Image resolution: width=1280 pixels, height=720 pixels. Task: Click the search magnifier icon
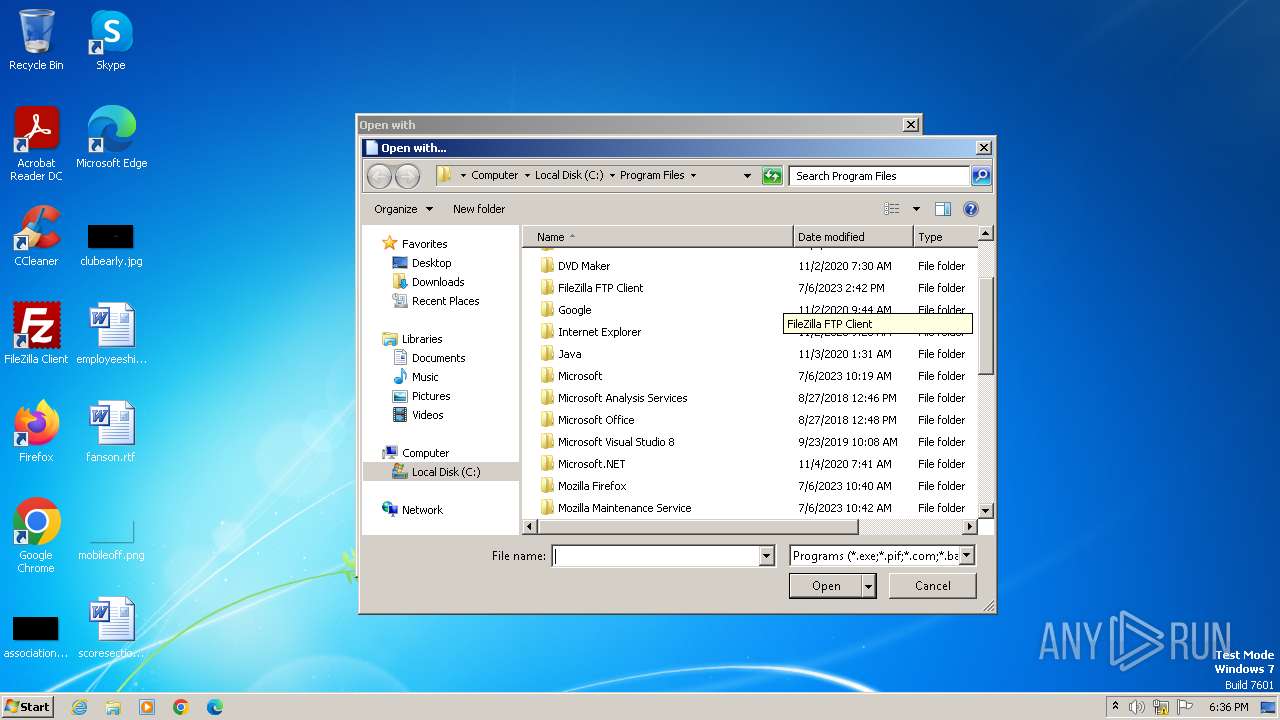click(981, 176)
